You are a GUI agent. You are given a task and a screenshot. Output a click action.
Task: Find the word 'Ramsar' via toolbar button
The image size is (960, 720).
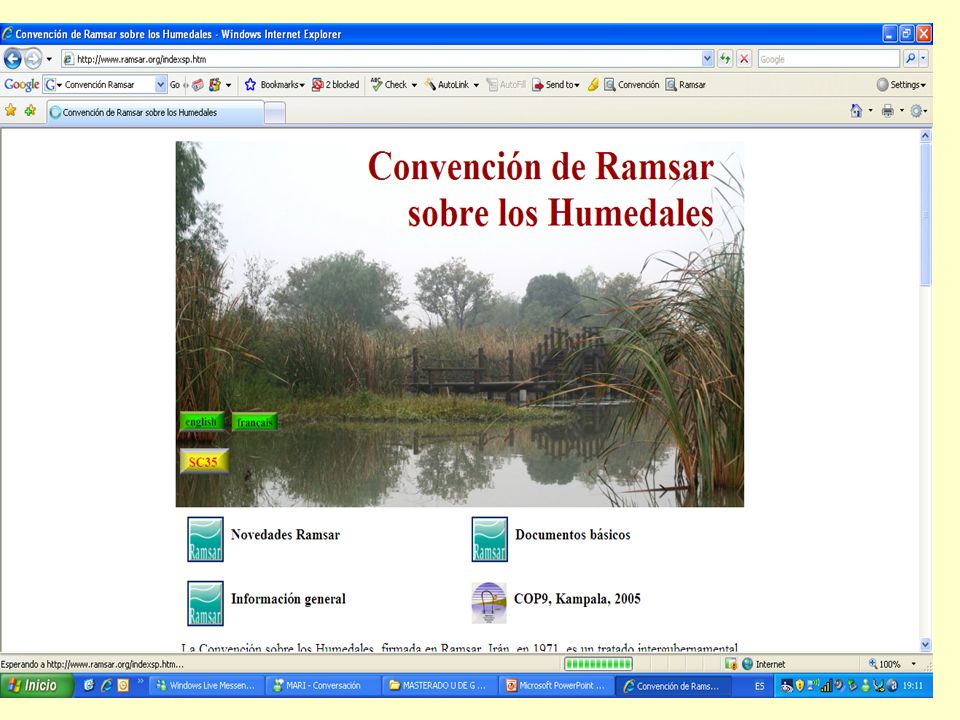(686, 84)
